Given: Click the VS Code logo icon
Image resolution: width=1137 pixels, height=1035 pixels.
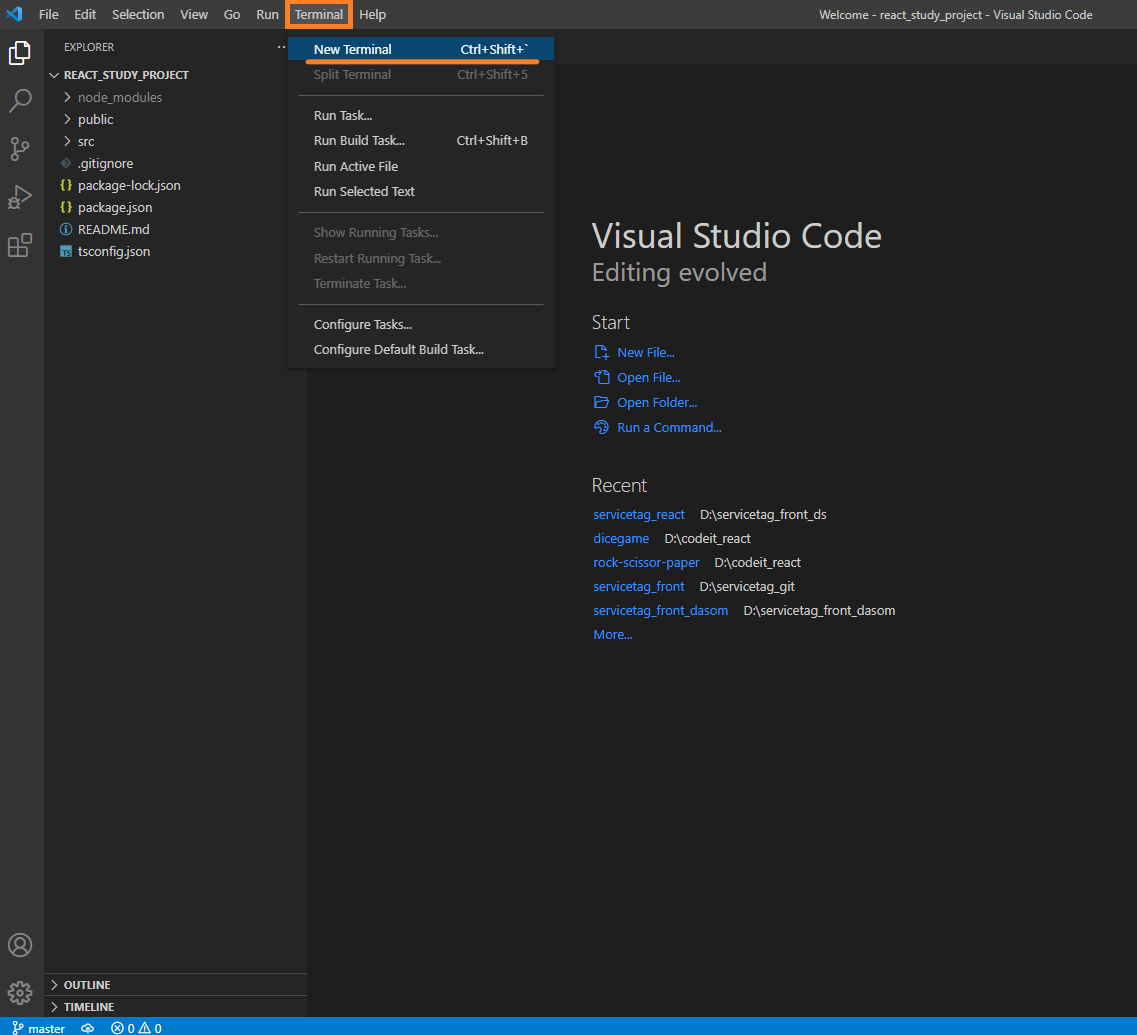Looking at the screenshot, I should pyautogui.click(x=15, y=14).
